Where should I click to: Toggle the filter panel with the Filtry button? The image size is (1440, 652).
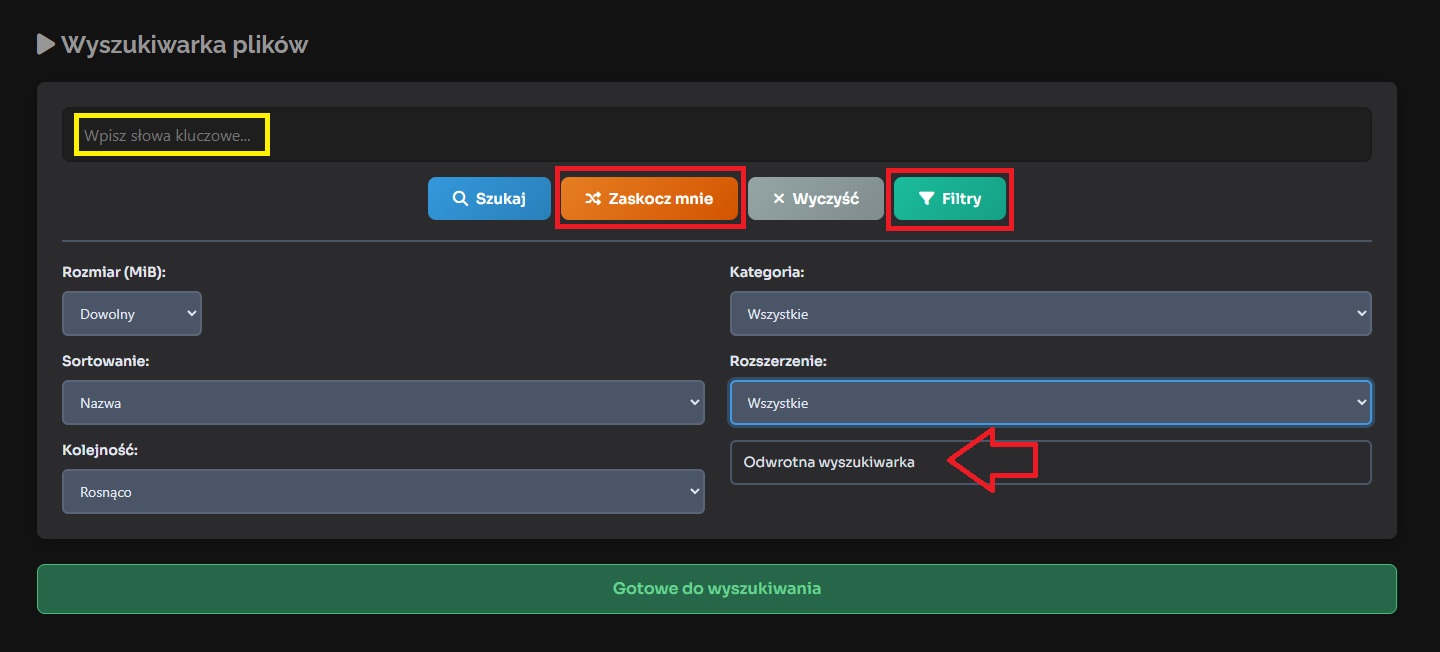[950, 199]
